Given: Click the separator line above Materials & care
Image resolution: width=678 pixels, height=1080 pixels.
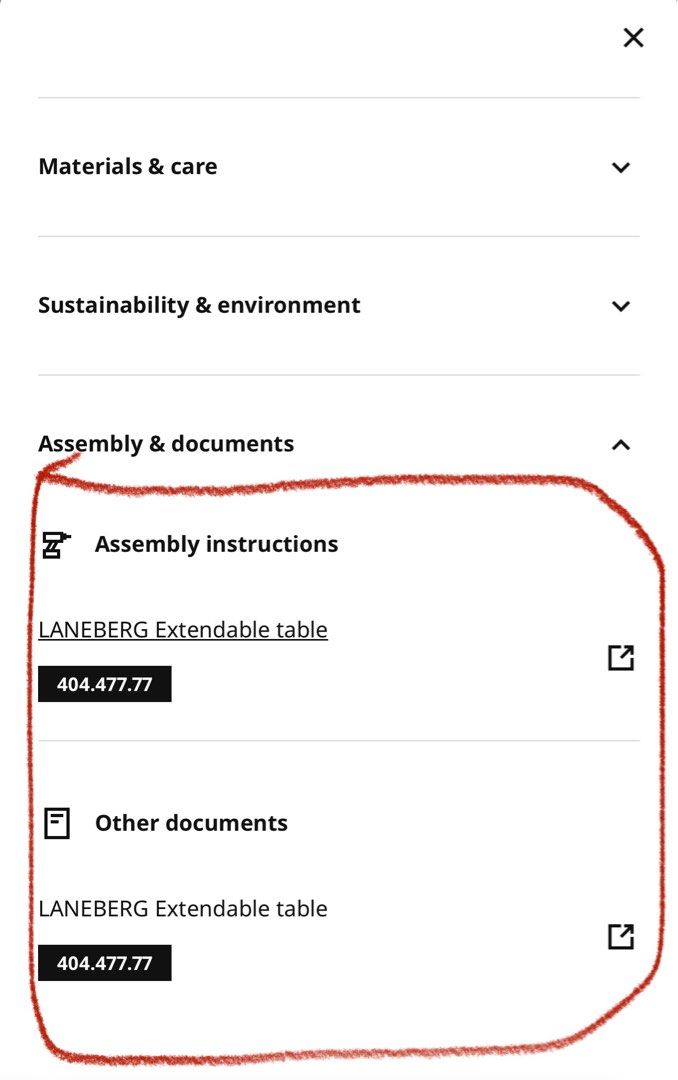Looking at the screenshot, I should pyautogui.click(x=338, y=98).
